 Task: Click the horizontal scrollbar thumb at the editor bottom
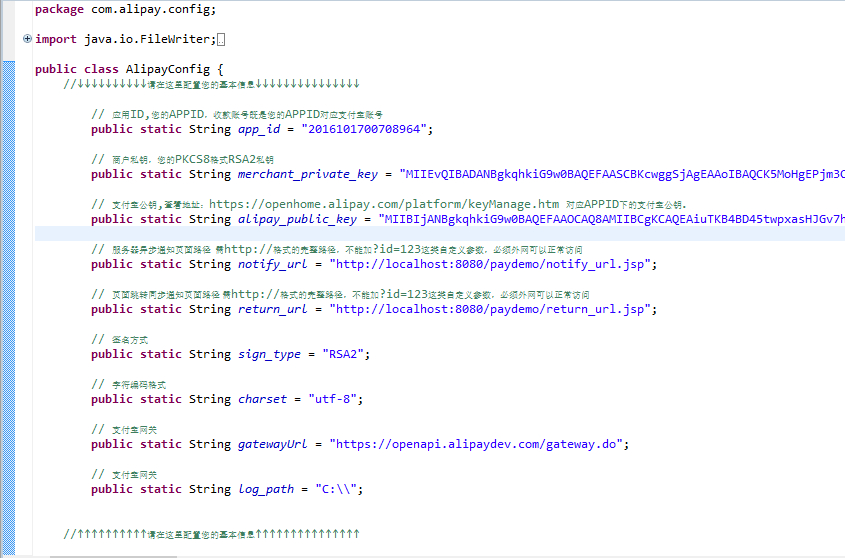[x=113, y=556]
